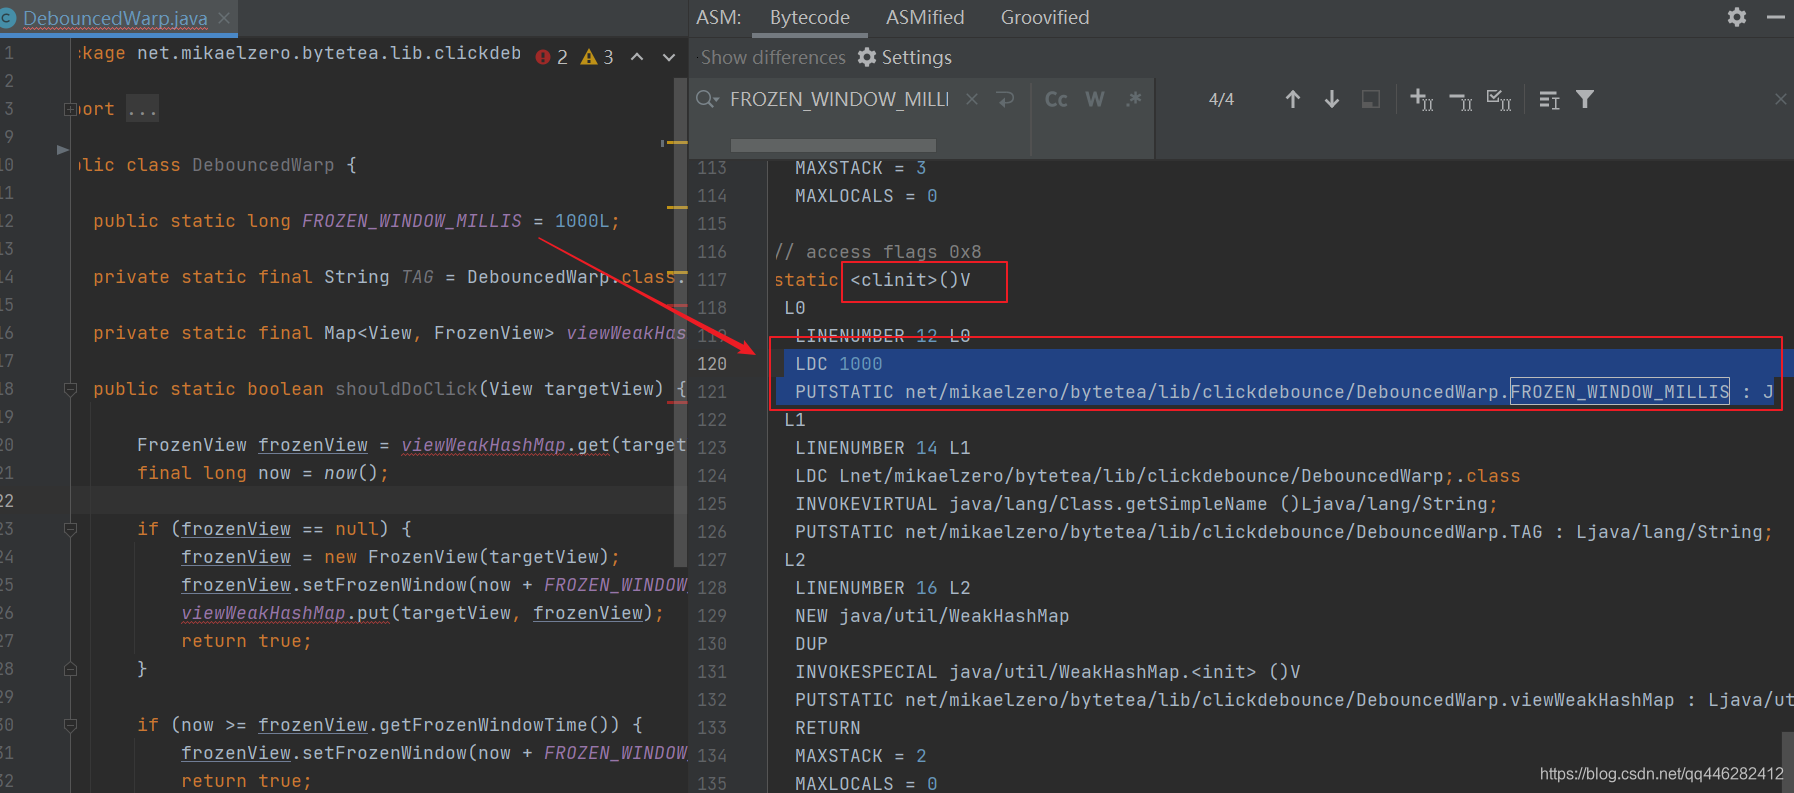
Task: Add selection for next occurrence
Action: click(1422, 99)
